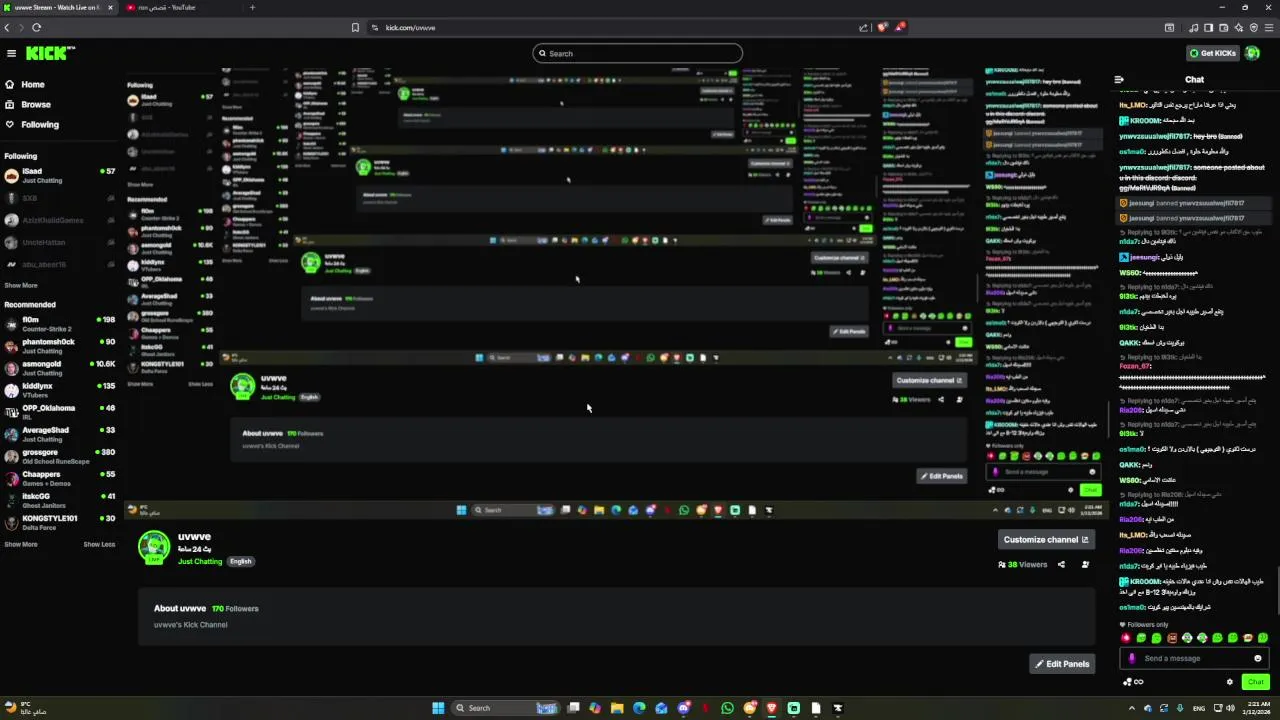
Task: Expand Following list with Show More
Action: (x=21, y=285)
